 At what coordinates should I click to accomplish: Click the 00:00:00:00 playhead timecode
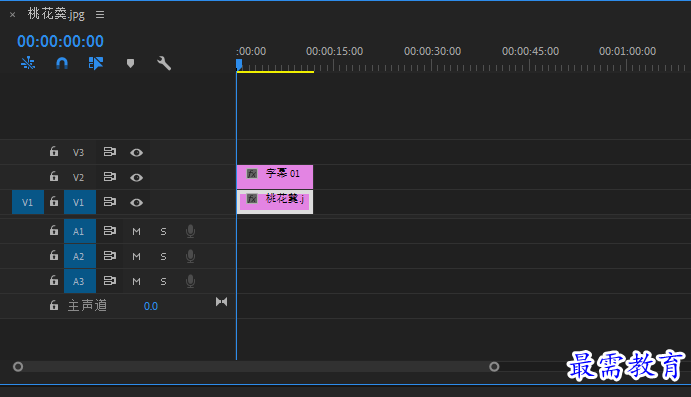click(x=60, y=41)
